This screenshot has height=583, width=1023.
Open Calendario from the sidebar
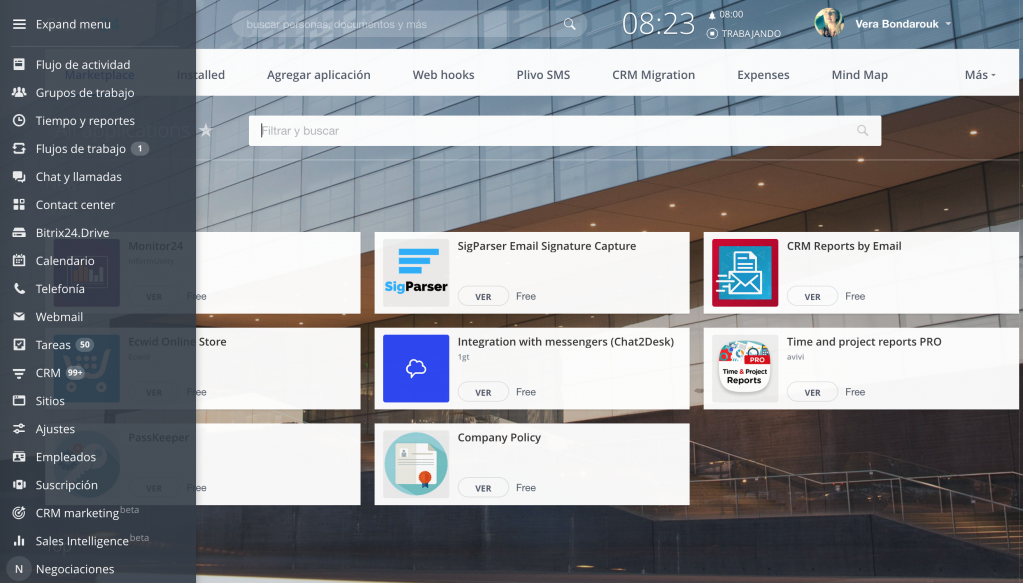[65, 261]
